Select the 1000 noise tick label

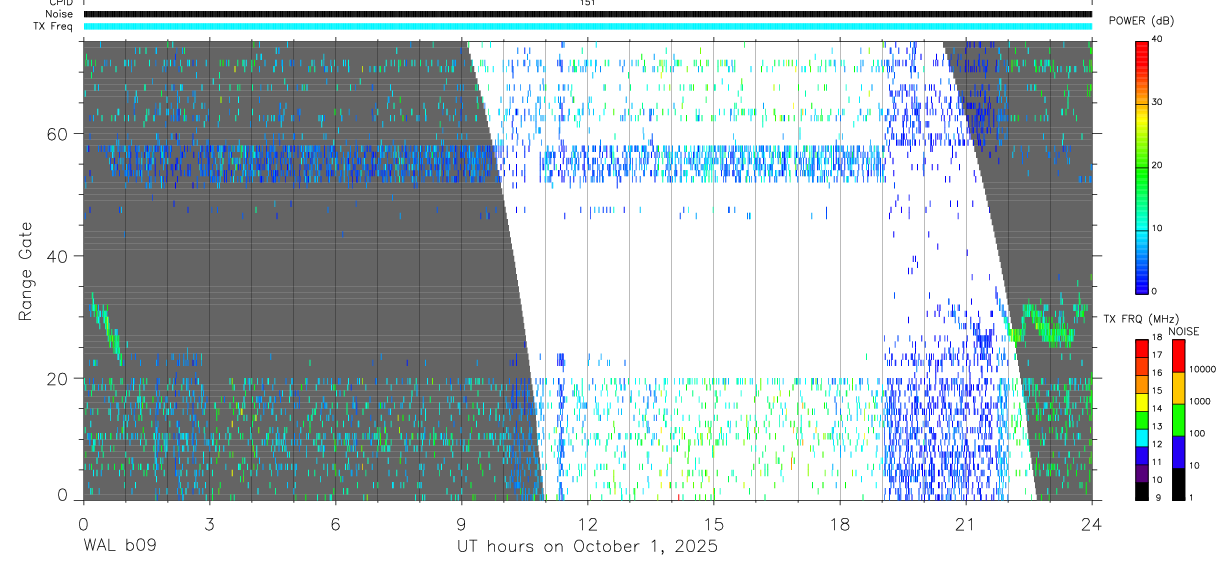tap(1200, 401)
